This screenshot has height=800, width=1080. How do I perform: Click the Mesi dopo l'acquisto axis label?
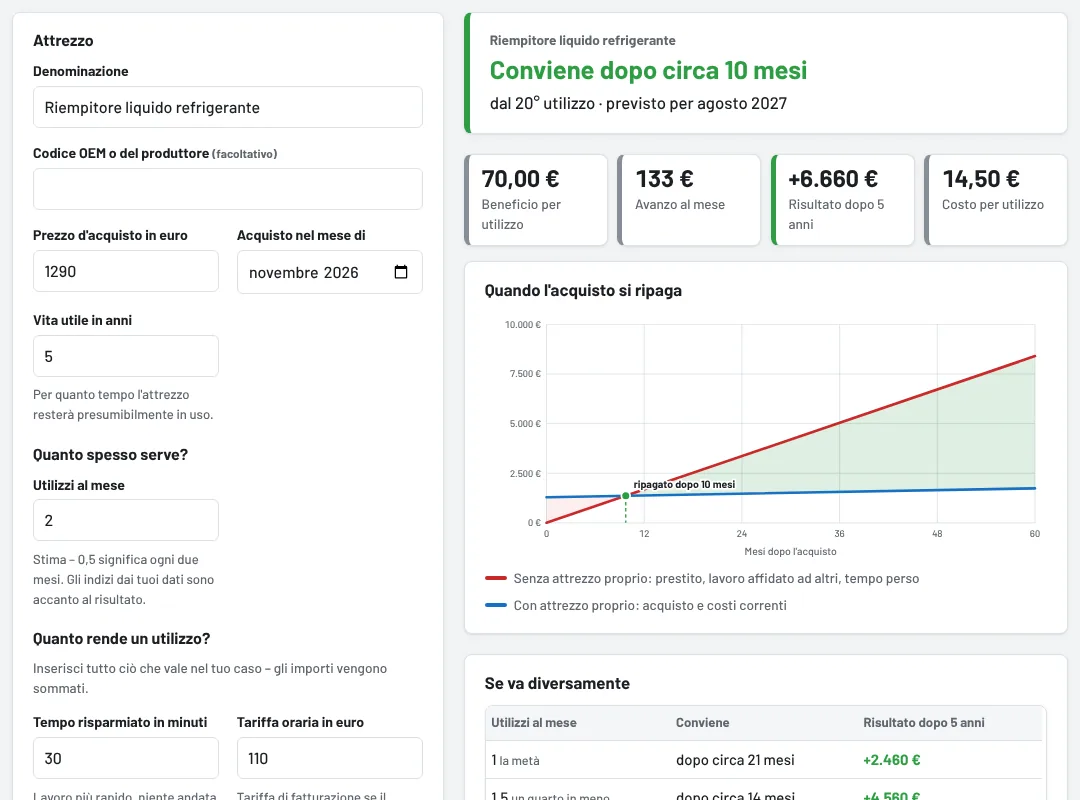tap(790, 552)
